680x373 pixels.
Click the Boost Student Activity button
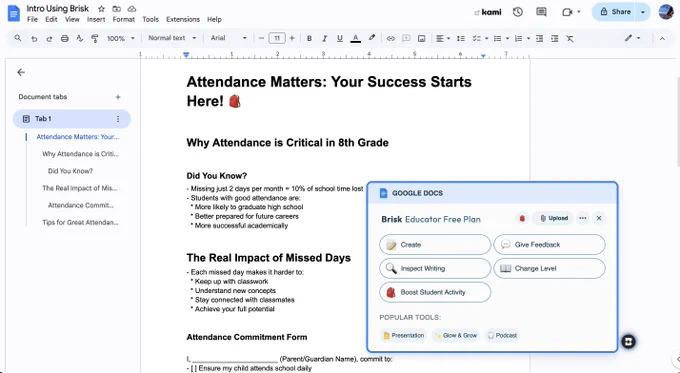(x=435, y=292)
